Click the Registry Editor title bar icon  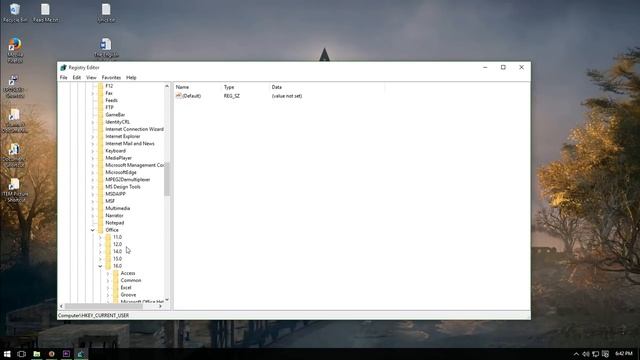point(63,67)
